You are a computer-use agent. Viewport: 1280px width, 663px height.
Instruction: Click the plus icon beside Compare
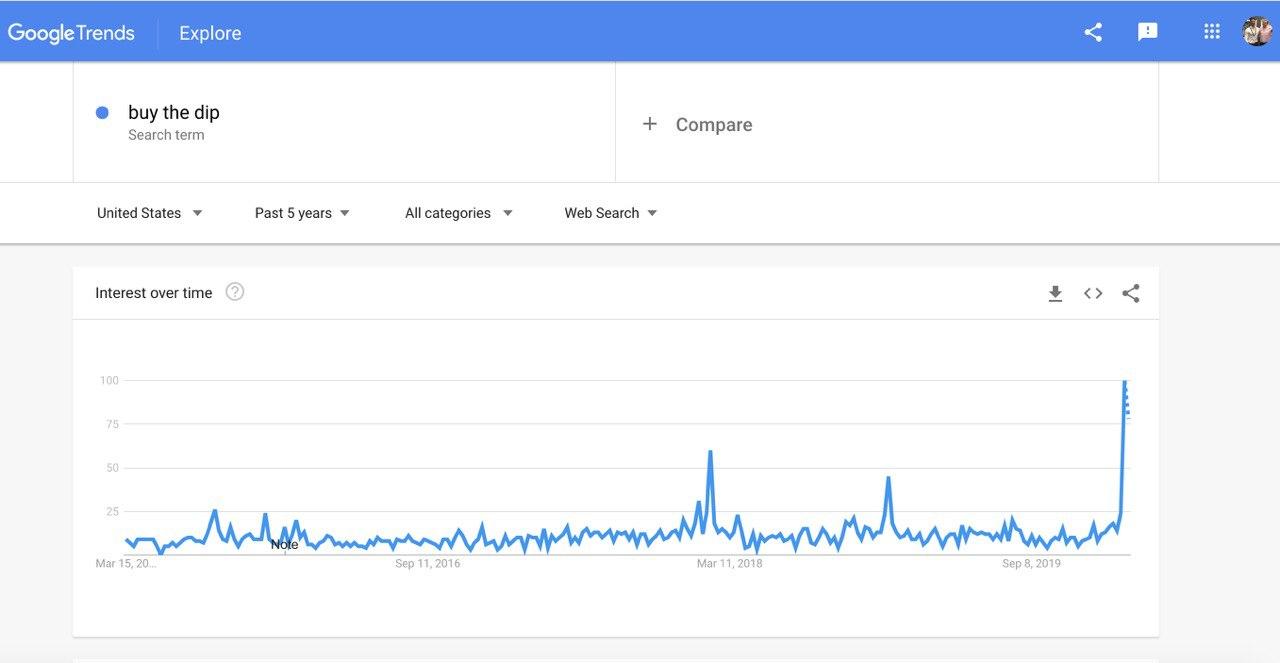pyautogui.click(x=650, y=124)
